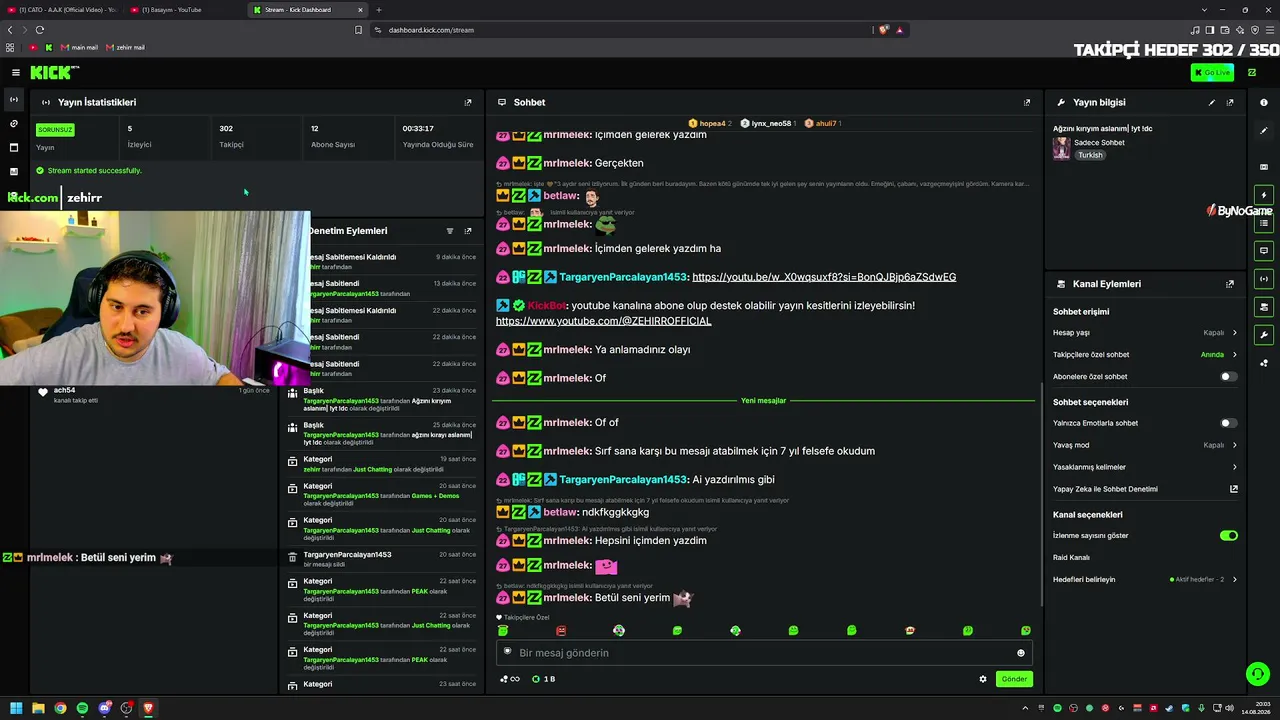The height and width of the screenshot is (720, 1280).
Task: Click the info icon in right sidebar
Action: (x=1264, y=102)
